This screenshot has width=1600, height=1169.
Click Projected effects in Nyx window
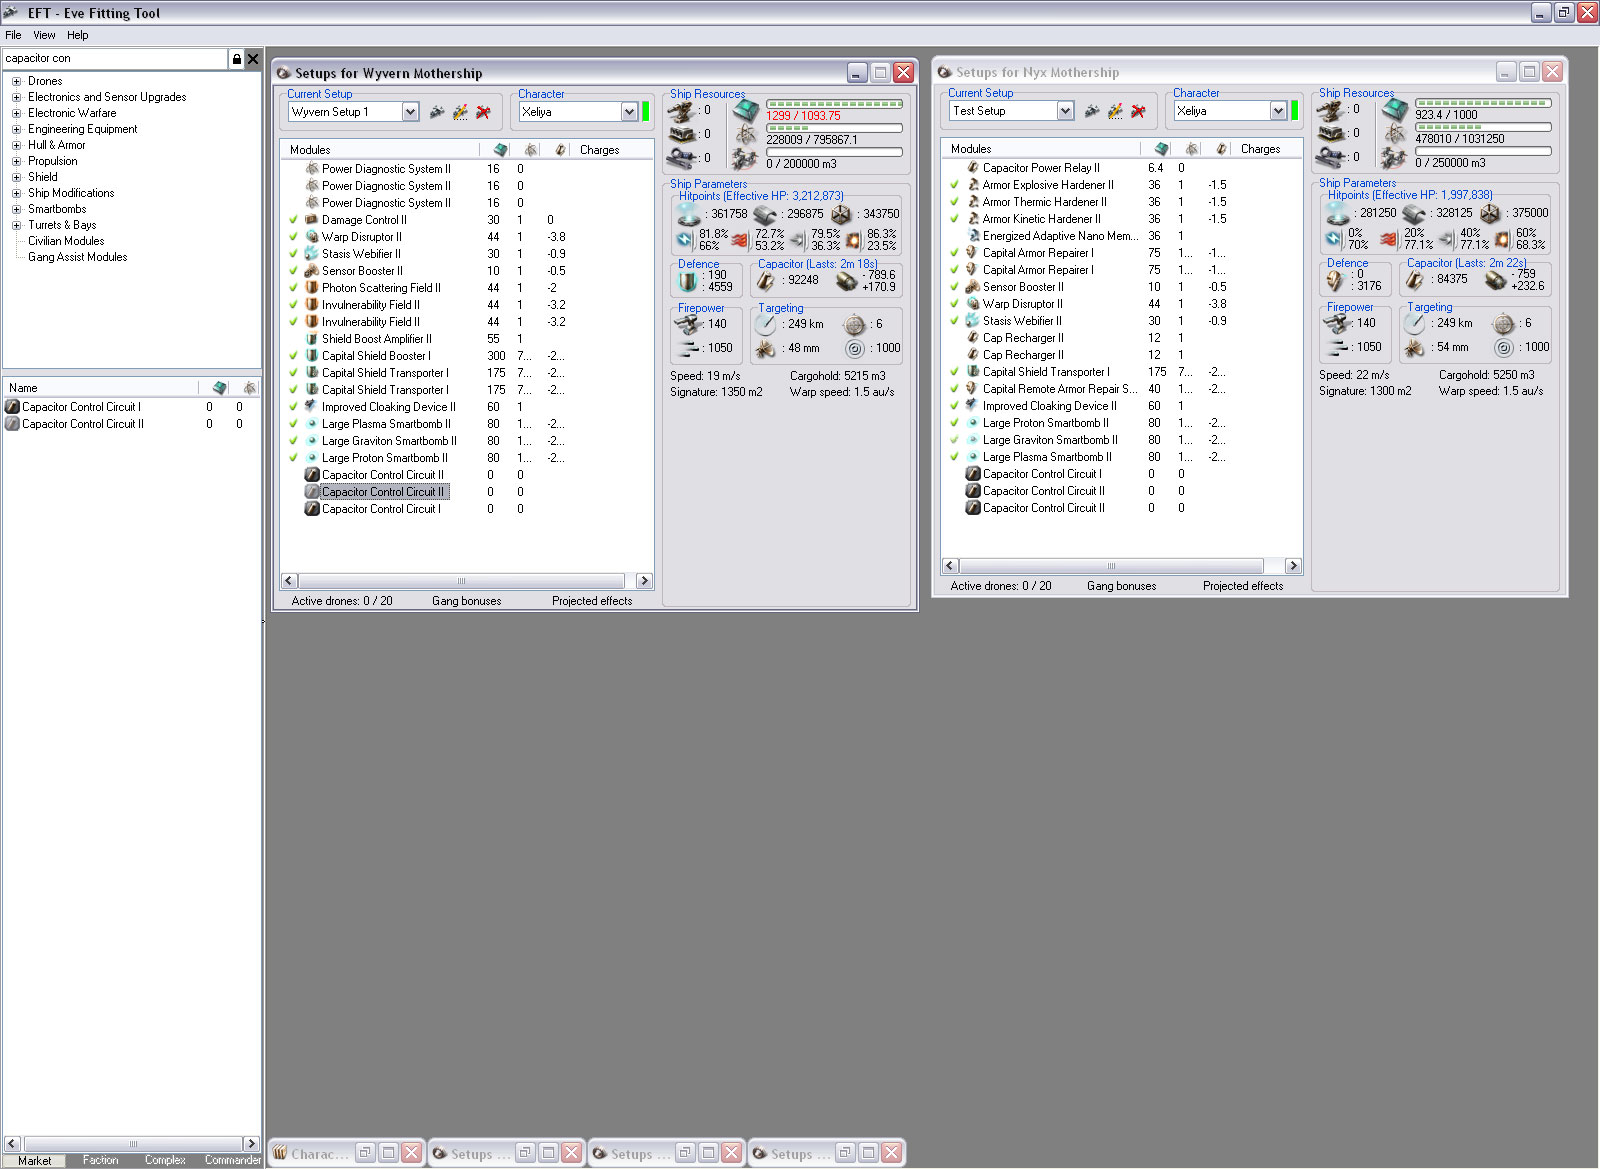click(x=1243, y=586)
